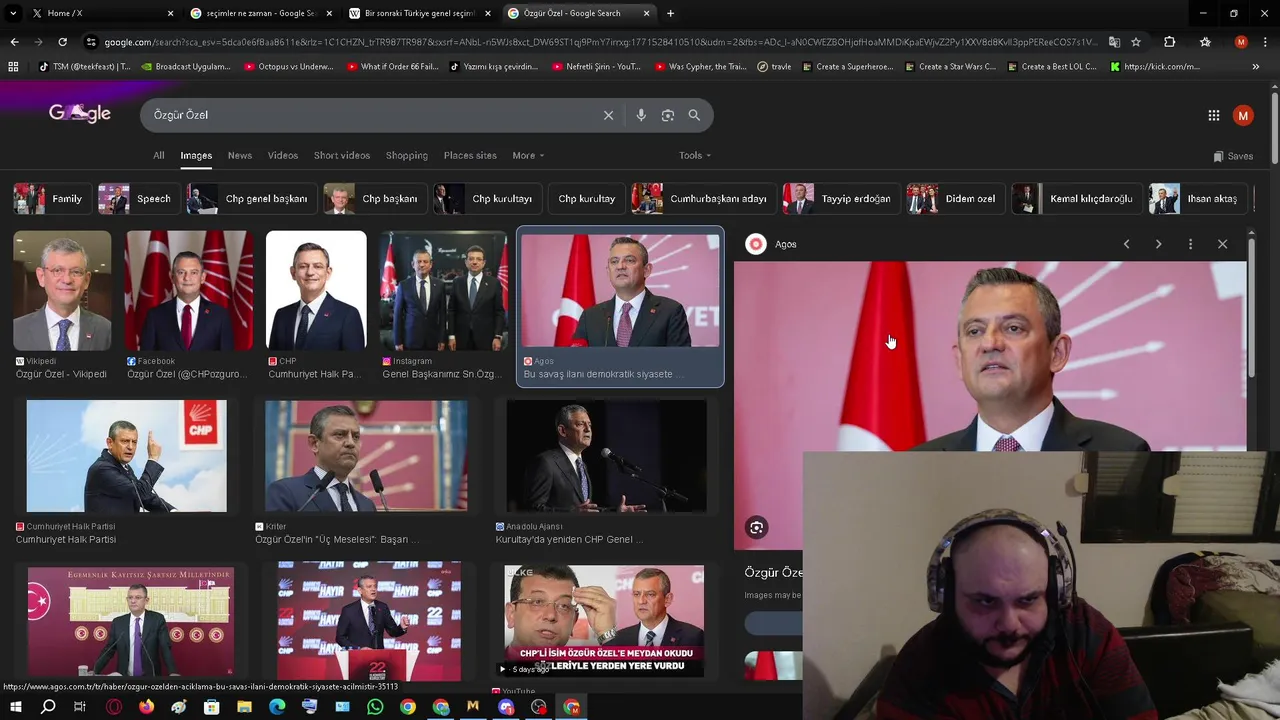Viewport: 1280px width, 720px height.
Task: Open the Google apps grid
Action: [x=1213, y=115]
